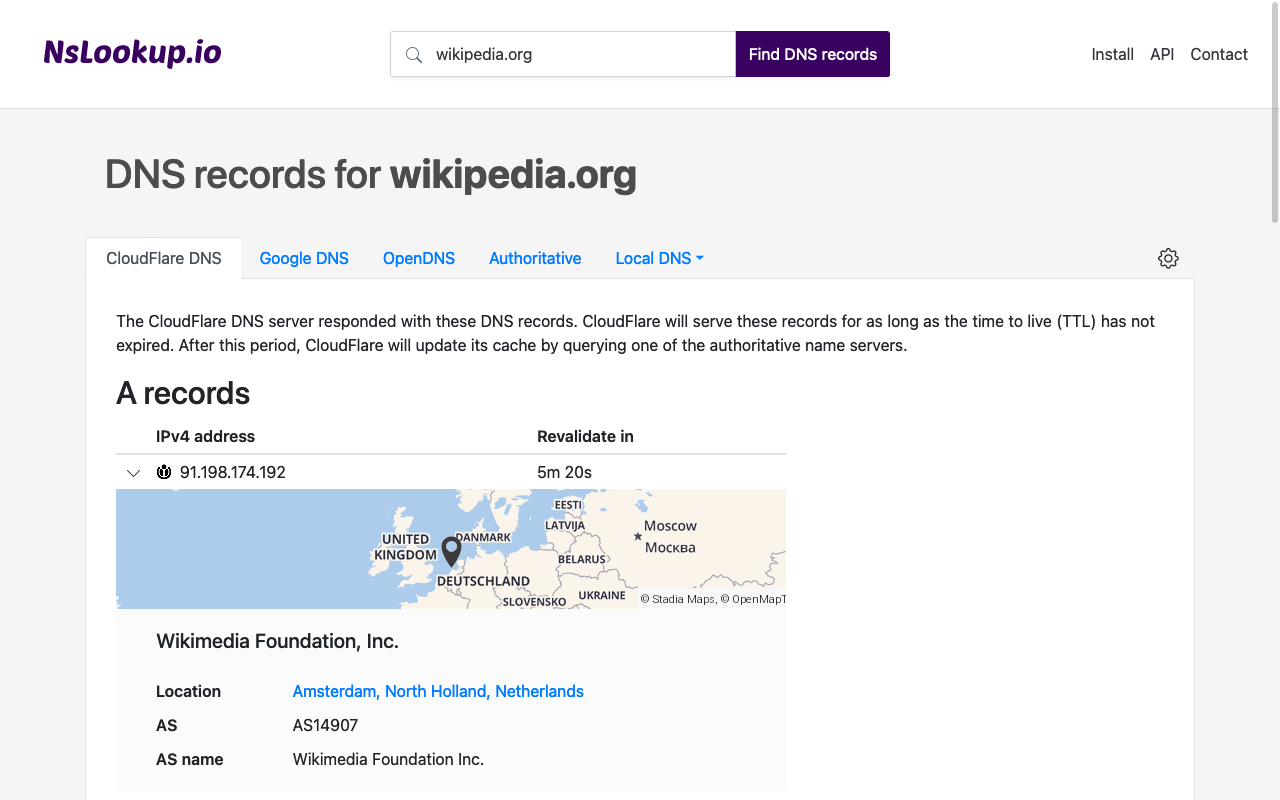
Task: Select the OpenDNS tab
Action: (419, 258)
